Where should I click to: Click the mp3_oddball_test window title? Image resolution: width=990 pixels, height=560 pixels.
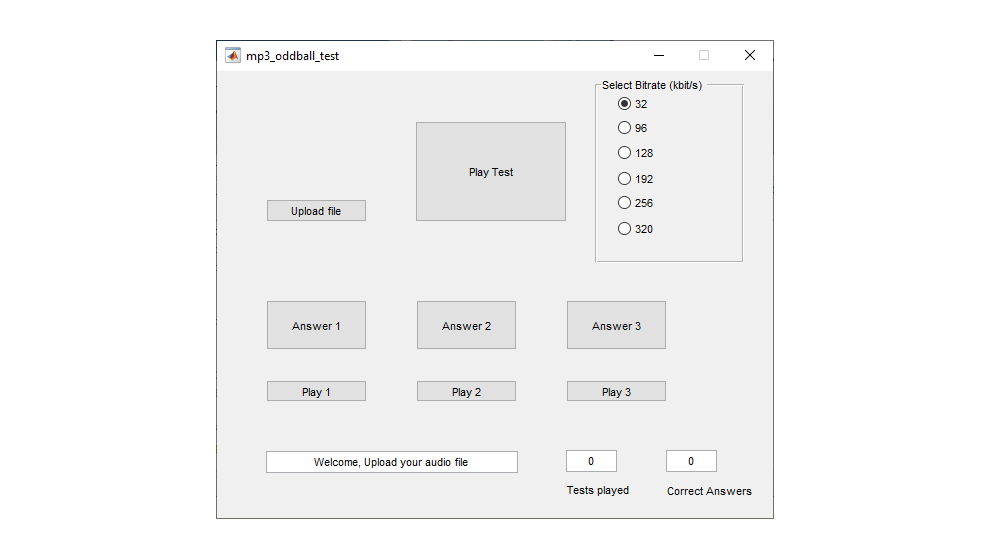(x=292, y=56)
